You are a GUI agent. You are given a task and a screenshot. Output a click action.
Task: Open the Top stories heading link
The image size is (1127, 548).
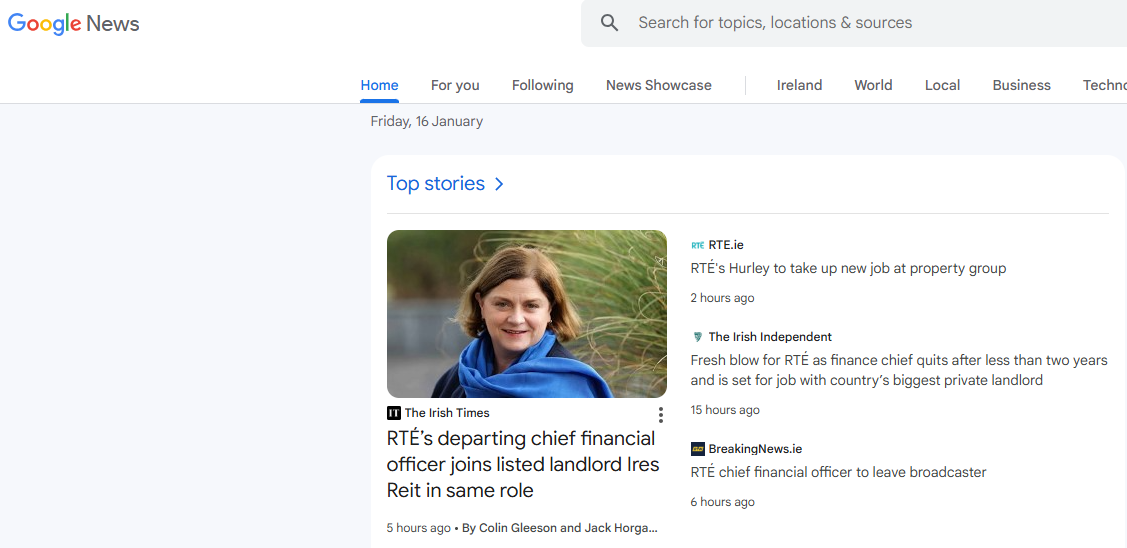(x=435, y=184)
